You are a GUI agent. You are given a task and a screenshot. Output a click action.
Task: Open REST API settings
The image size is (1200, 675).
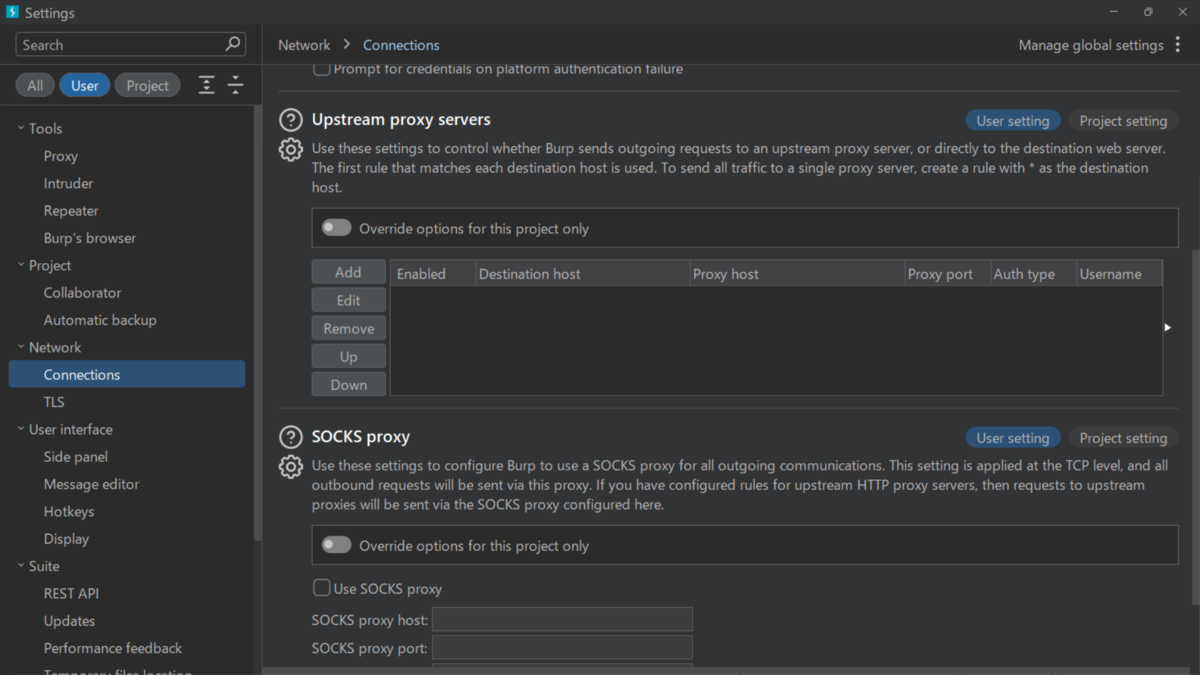click(71, 593)
